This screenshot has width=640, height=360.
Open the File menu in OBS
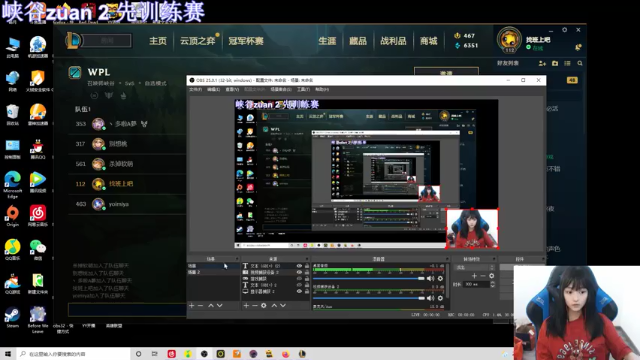pos(196,89)
